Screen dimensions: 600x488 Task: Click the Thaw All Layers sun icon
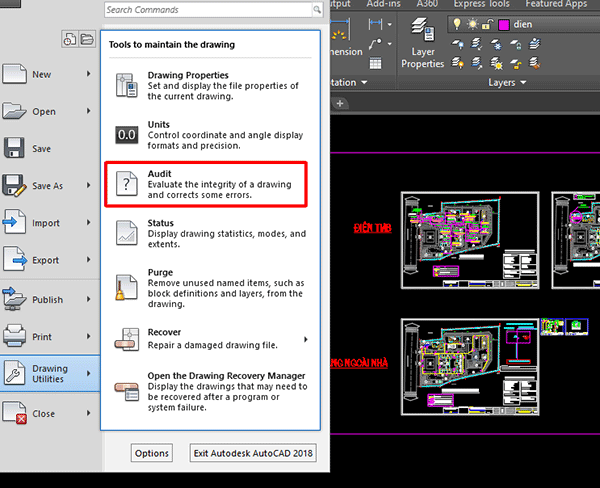pos(496,63)
